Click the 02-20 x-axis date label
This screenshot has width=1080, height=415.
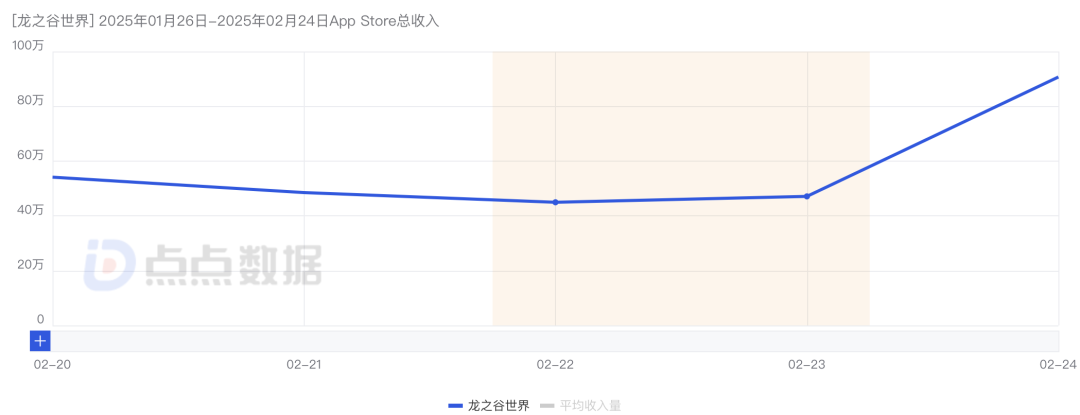pos(52,365)
